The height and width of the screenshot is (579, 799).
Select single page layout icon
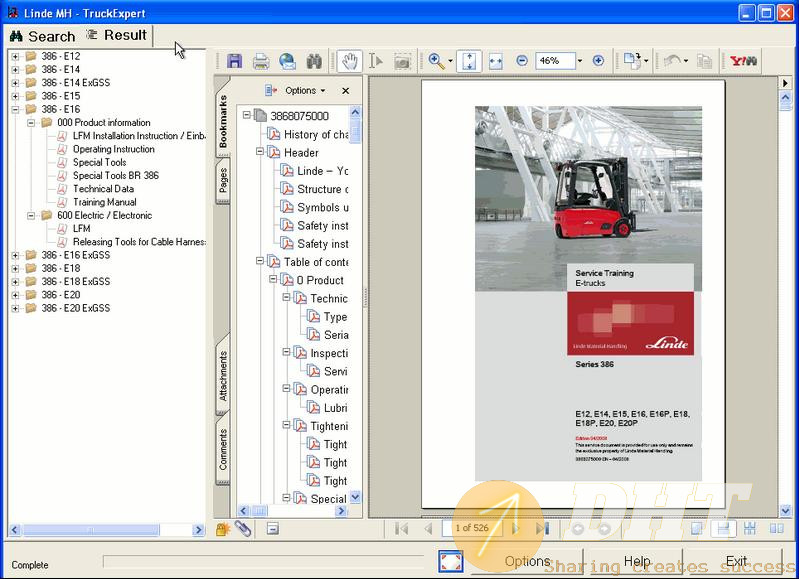point(697,529)
